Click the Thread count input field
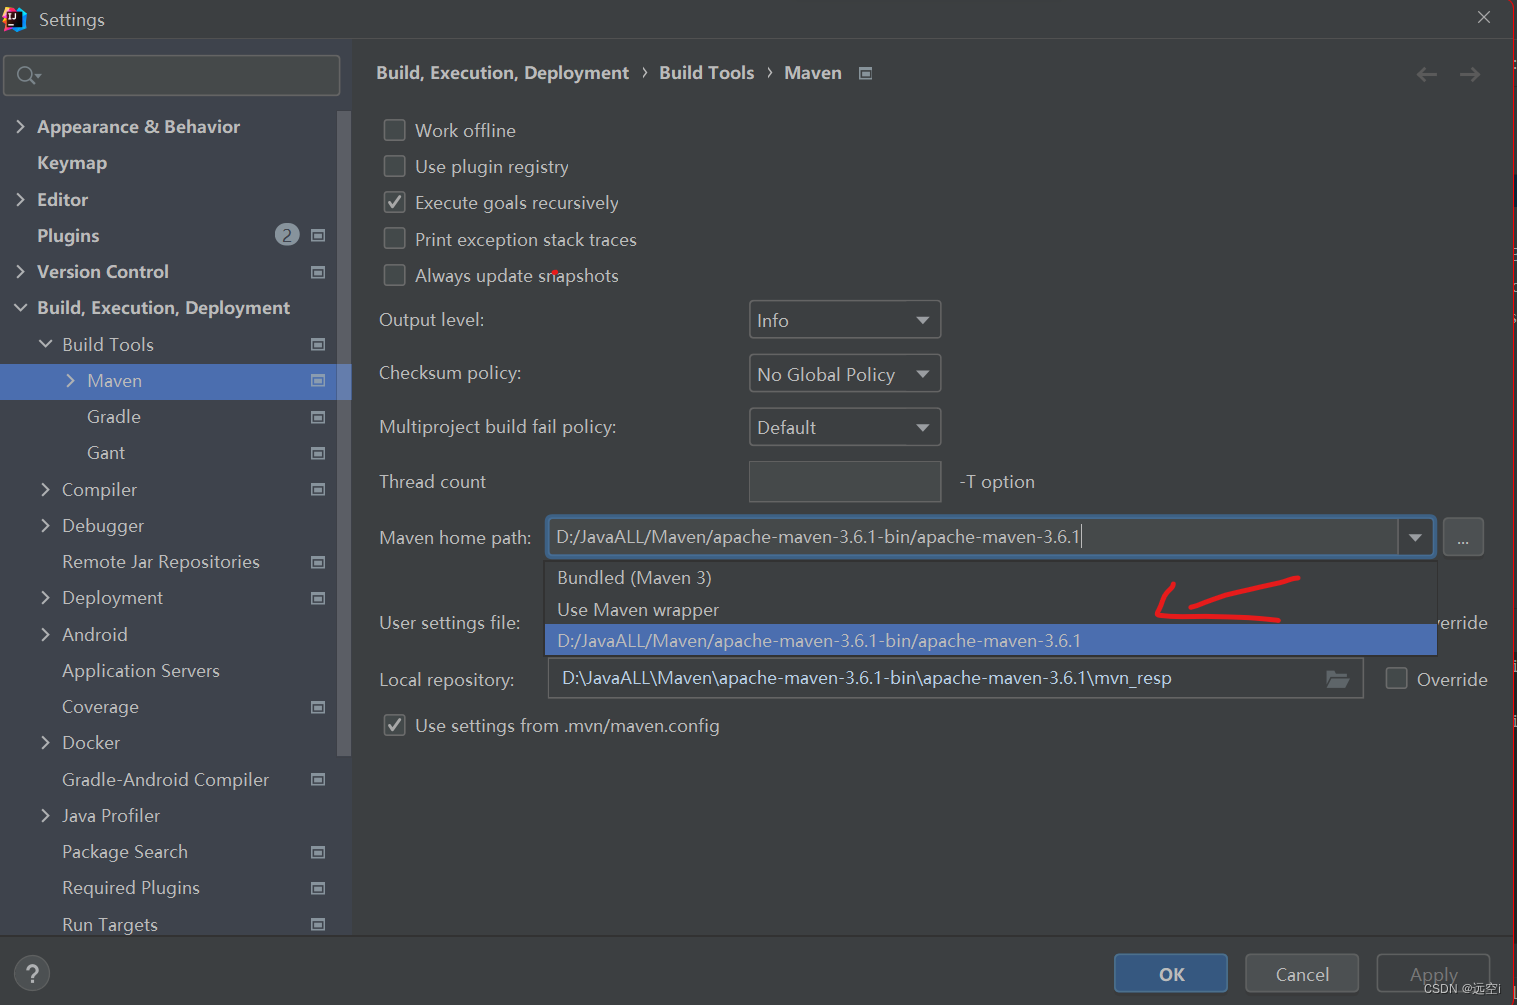Screen dimensions: 1517x1005 coord(844,481)
